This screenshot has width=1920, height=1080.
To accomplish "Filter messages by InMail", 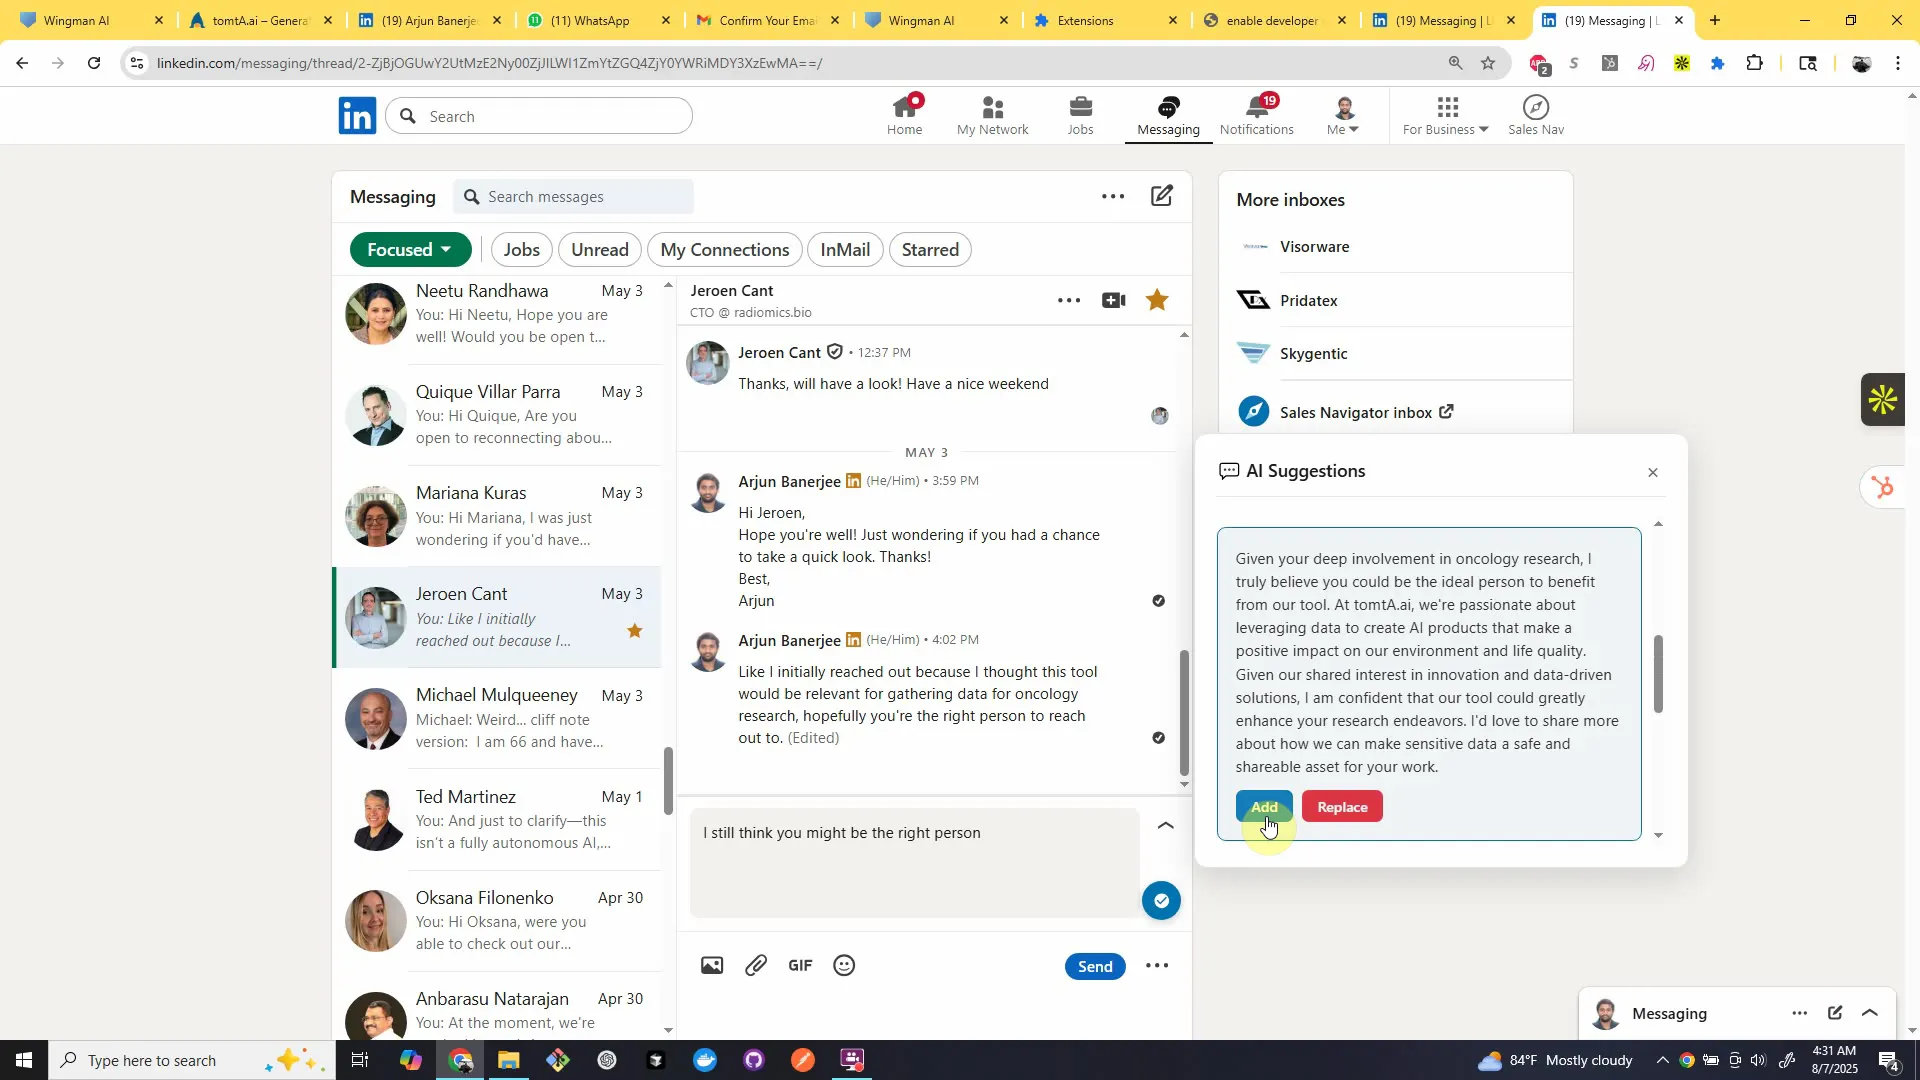I will pyautogui.click(x=845, y=250).
